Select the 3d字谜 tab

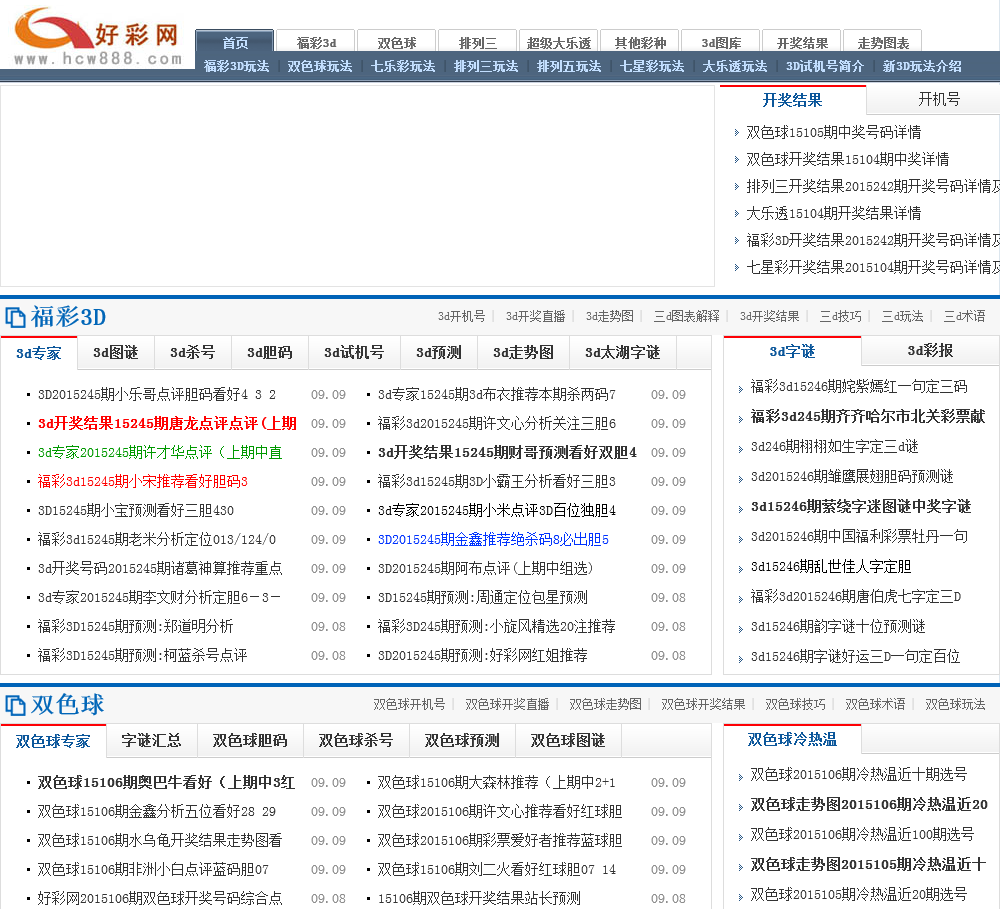(x=792, y=351)
